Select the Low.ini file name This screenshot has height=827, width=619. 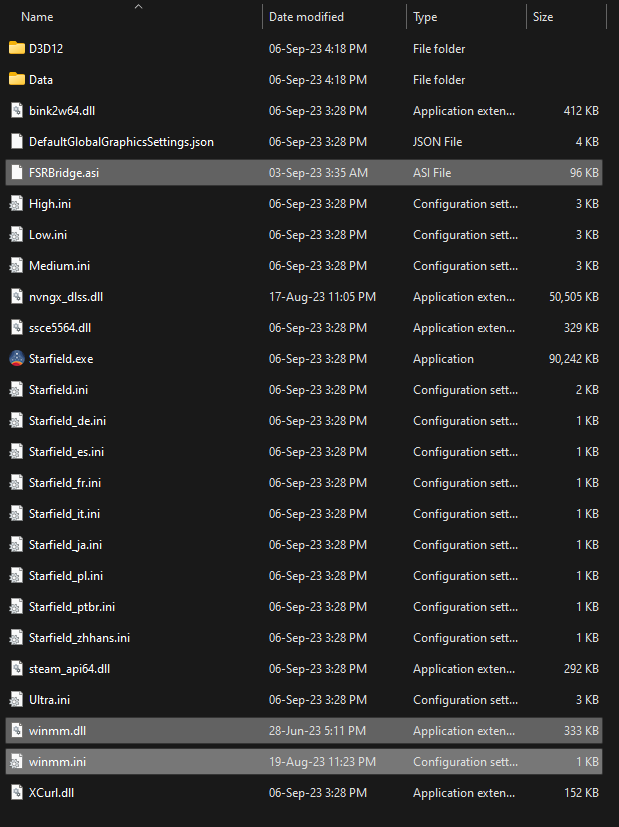pos(48,235)
